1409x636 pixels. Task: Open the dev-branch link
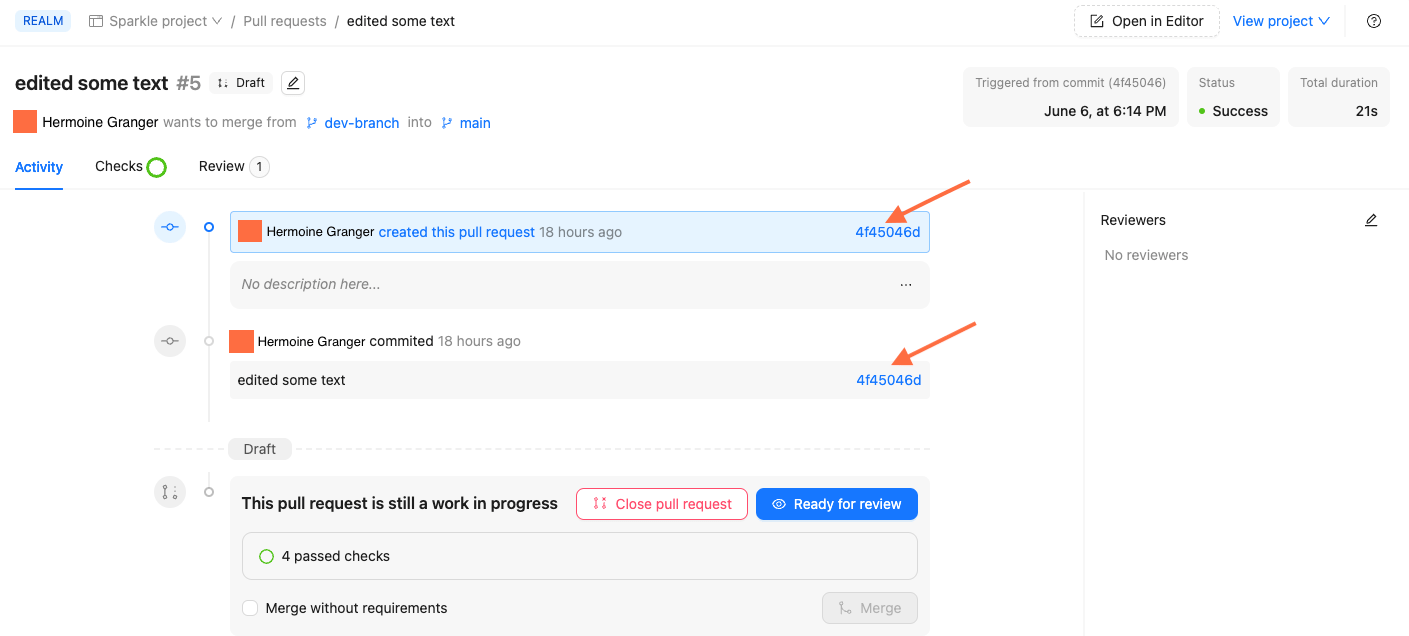click(361, 123)
